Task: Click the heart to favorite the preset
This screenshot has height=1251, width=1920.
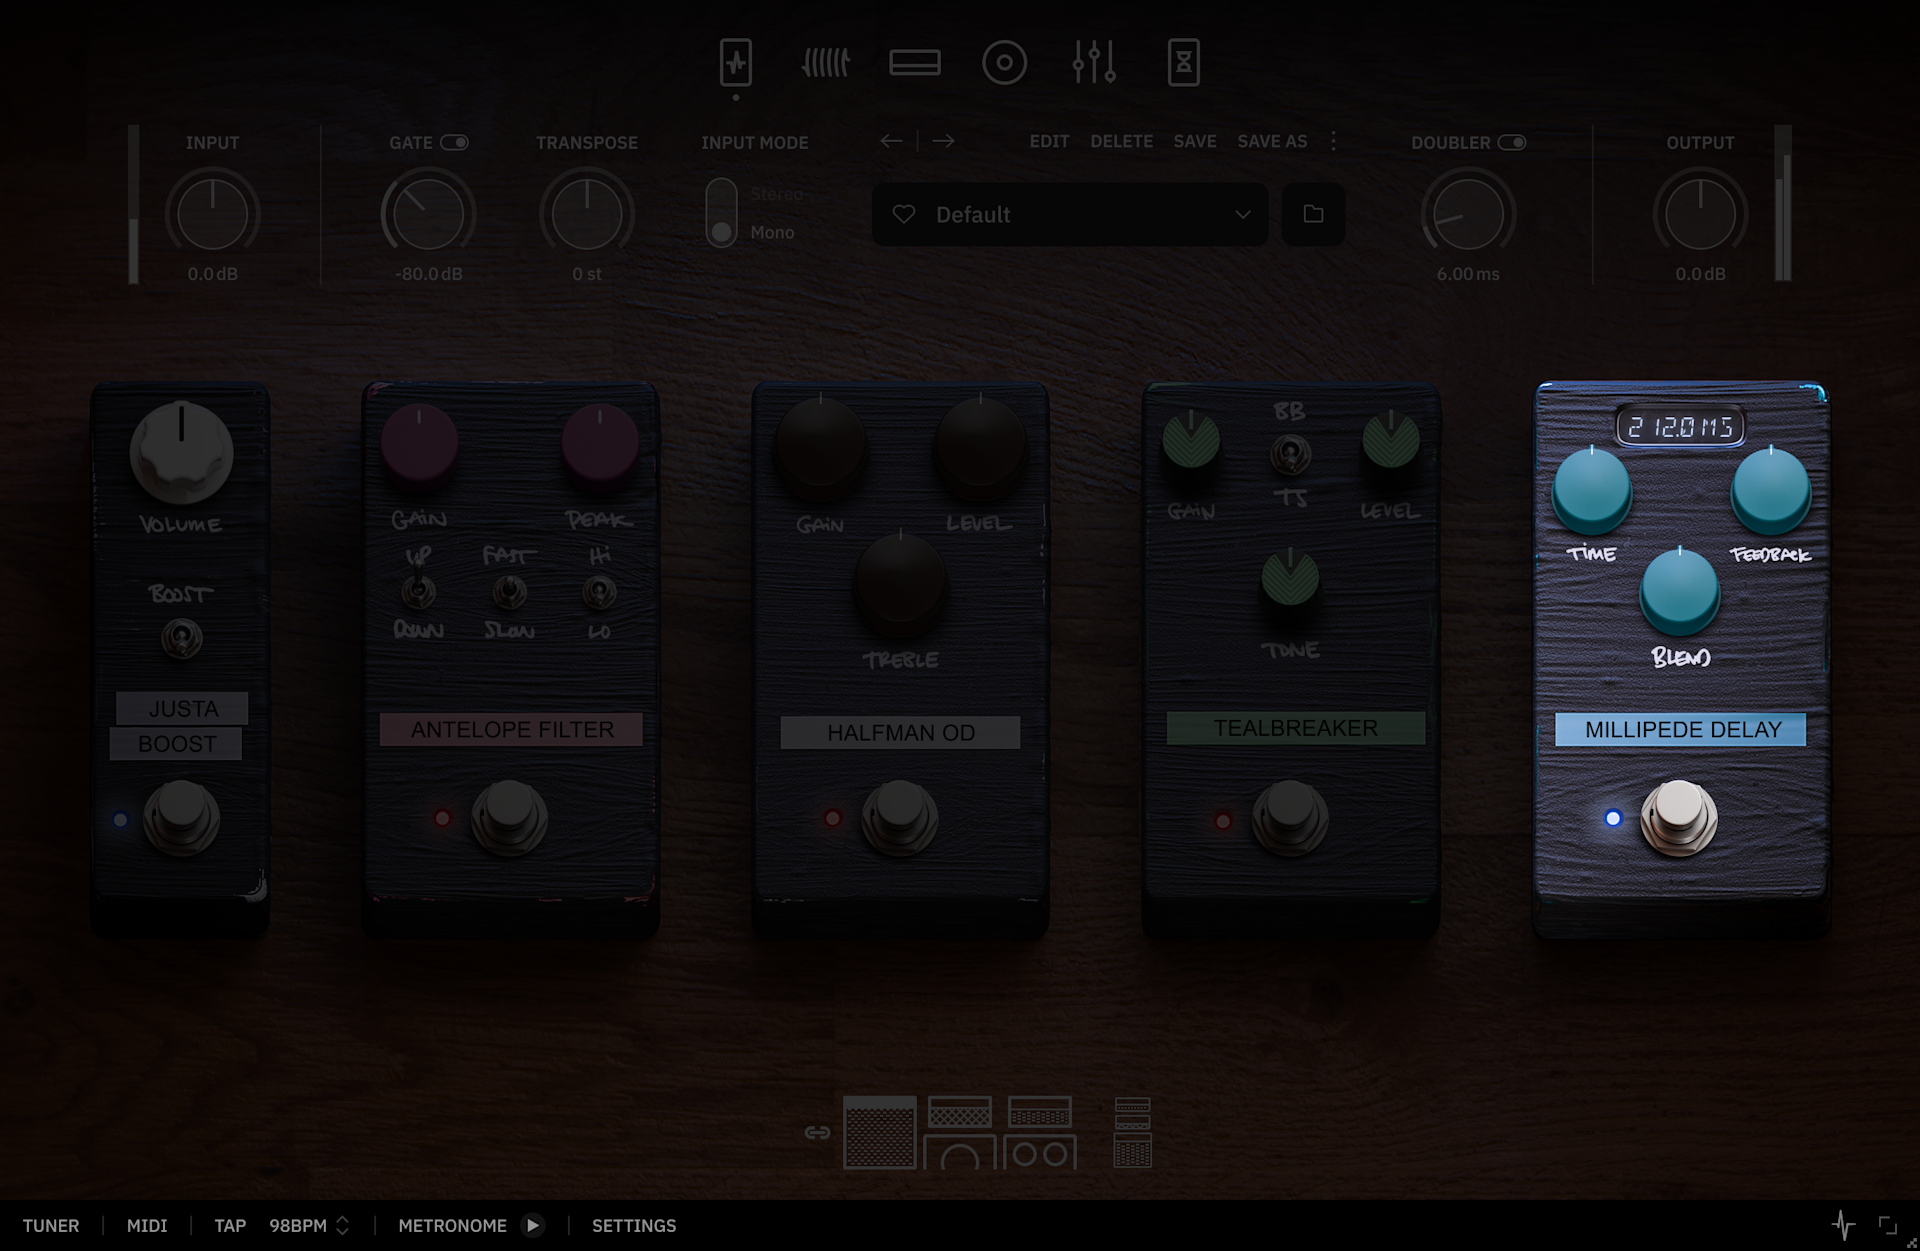Action: click(904, 214)
